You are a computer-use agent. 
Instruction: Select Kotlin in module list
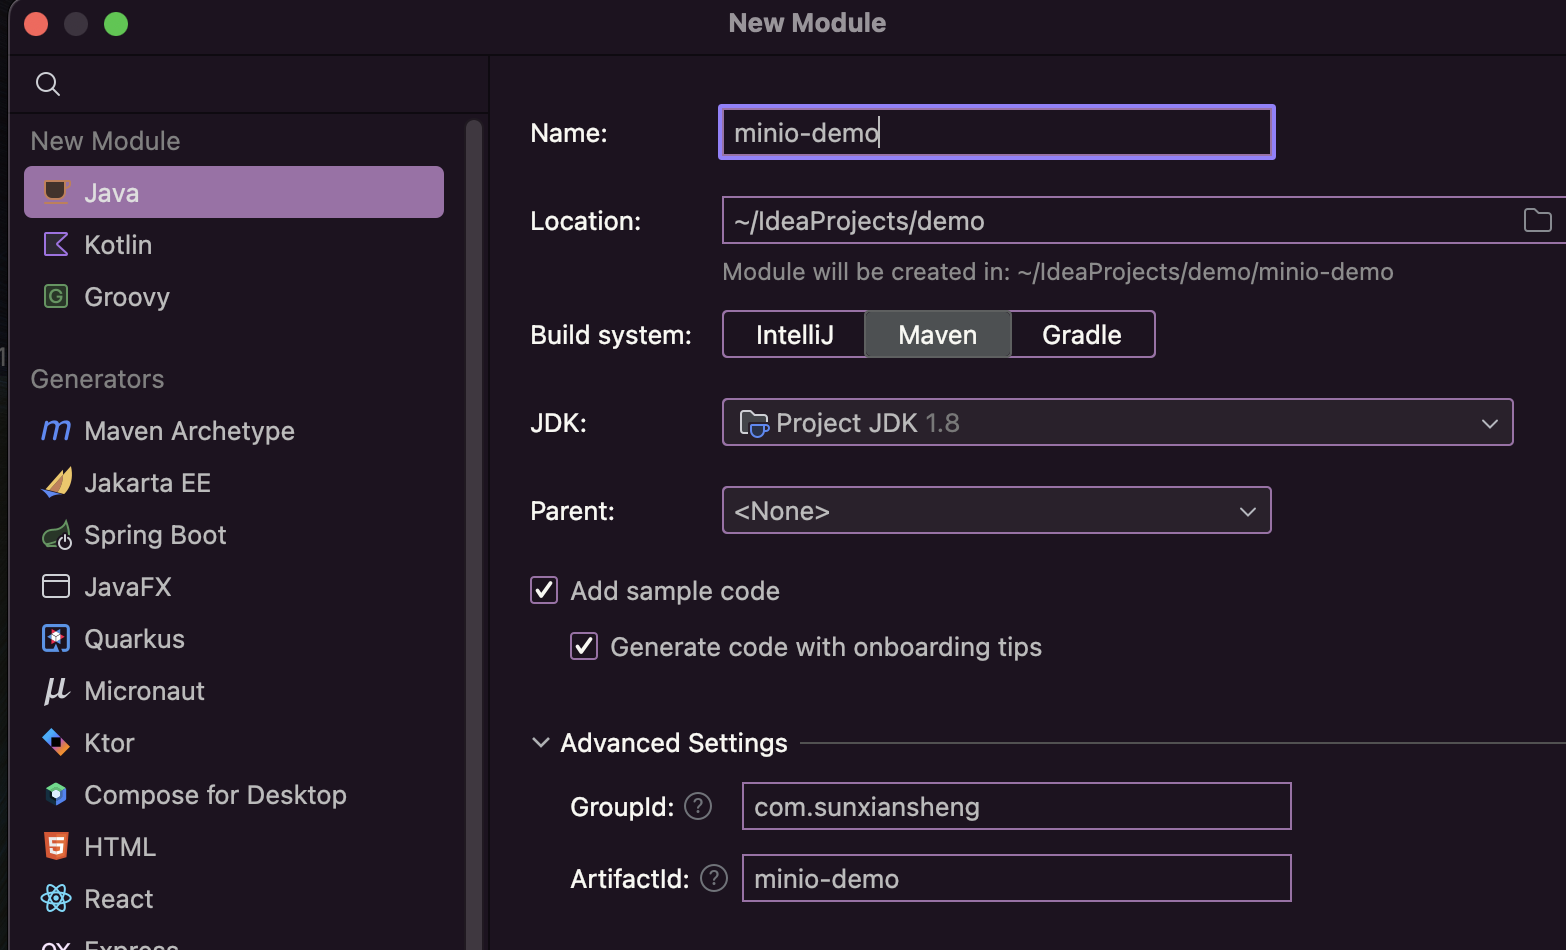click(234, 244)
